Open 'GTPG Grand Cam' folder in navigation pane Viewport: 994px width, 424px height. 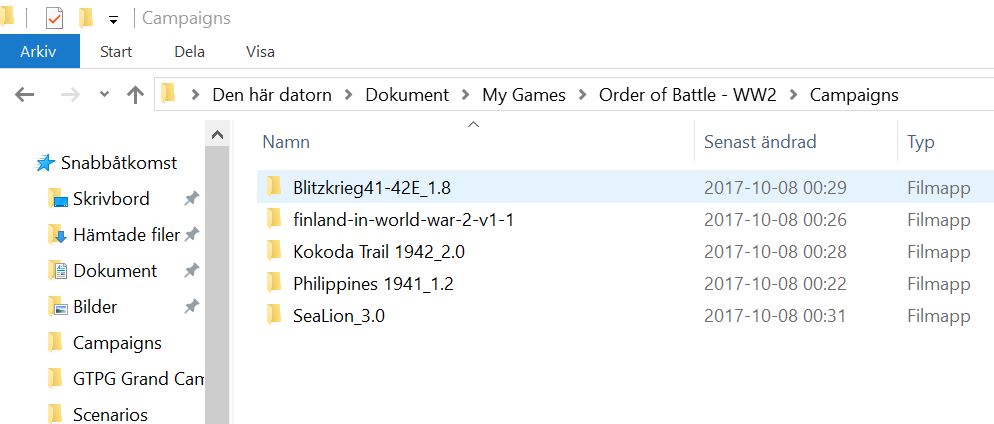pos(139,379)
